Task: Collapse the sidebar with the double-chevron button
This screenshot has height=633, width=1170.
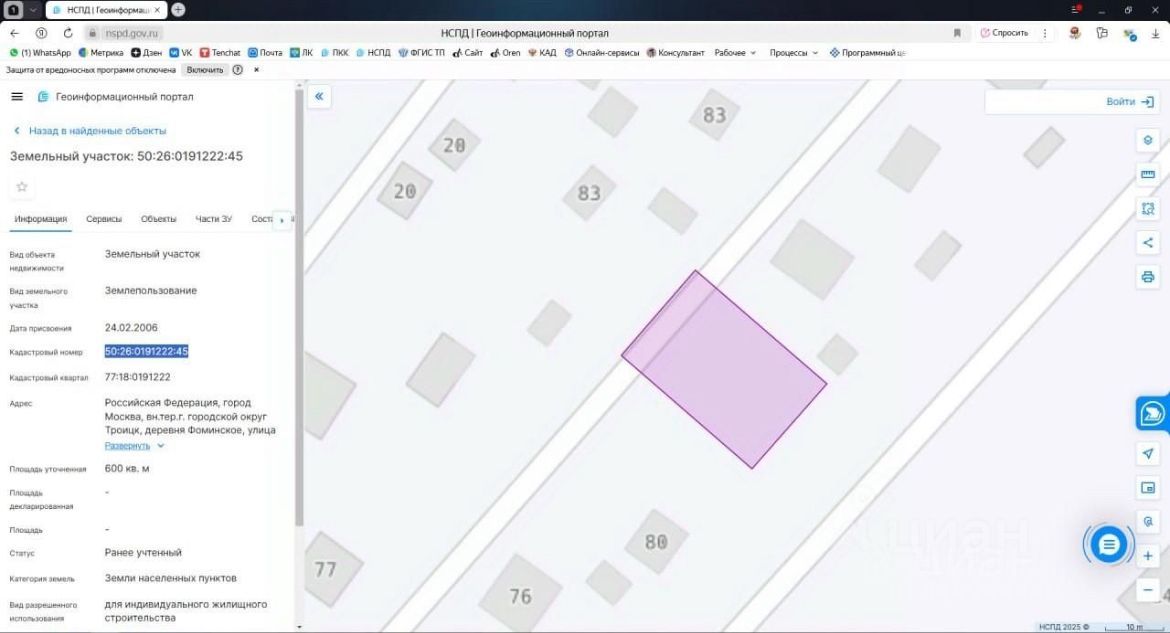Action: coord(319,96)
